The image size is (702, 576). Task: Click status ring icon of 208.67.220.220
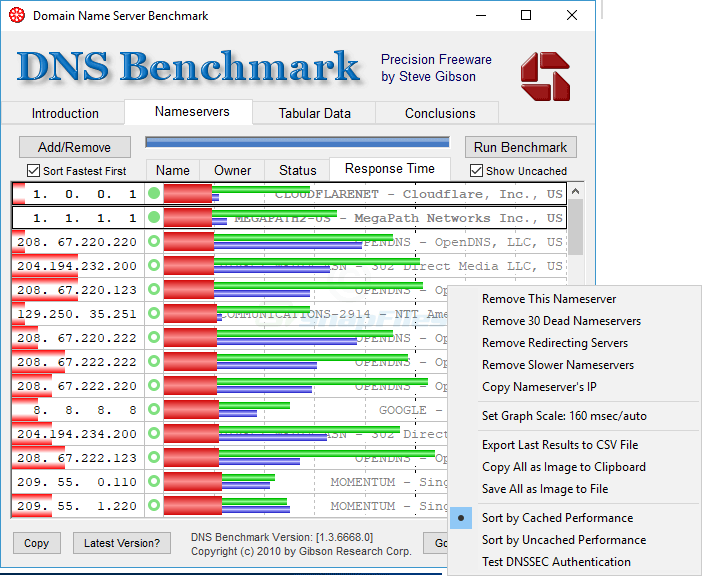click(x=154, y=241)
